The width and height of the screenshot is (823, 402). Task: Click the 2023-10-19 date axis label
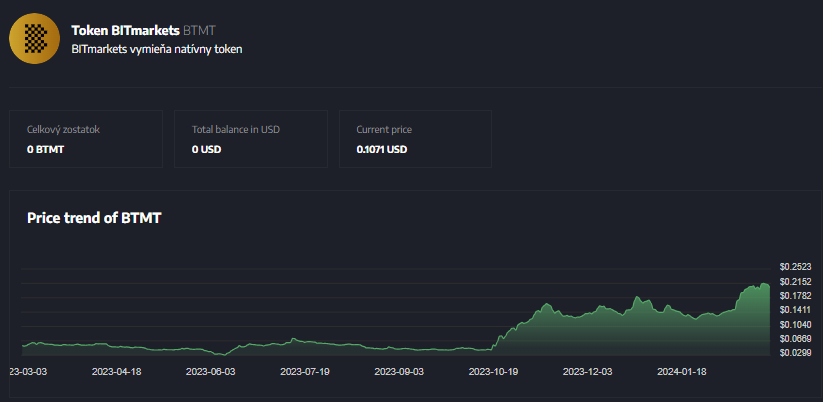coord(493,371)
